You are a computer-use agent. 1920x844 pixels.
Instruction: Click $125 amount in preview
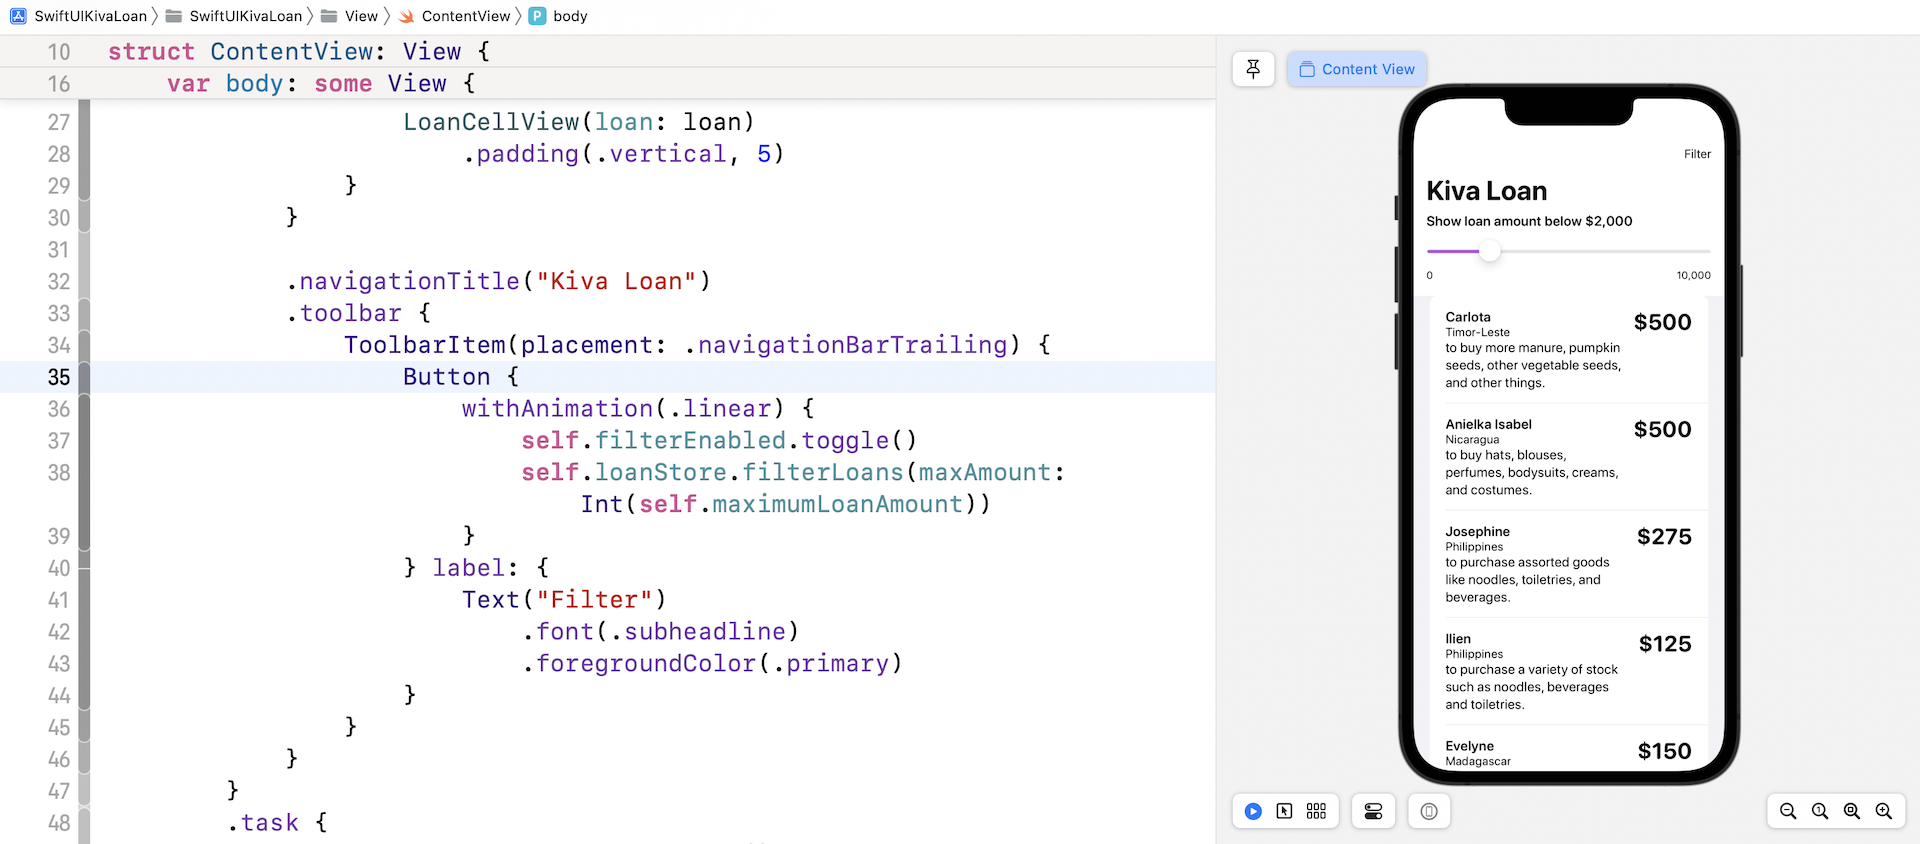[x=1665, y=644]
